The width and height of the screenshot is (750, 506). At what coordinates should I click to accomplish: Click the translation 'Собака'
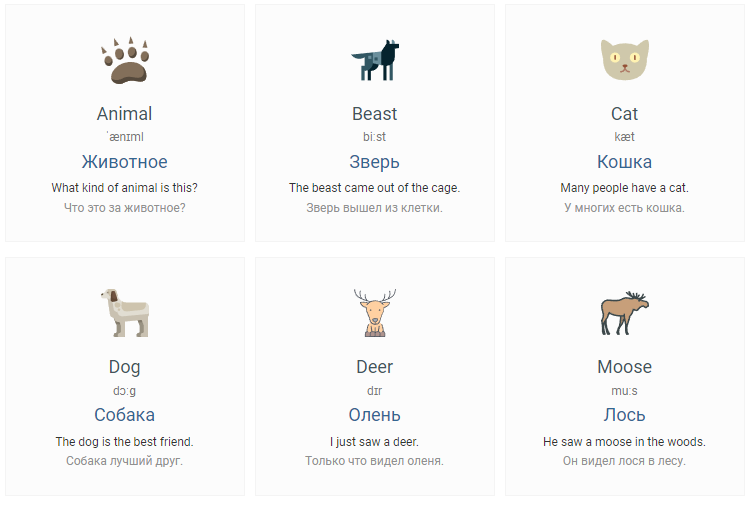(124, 415)
